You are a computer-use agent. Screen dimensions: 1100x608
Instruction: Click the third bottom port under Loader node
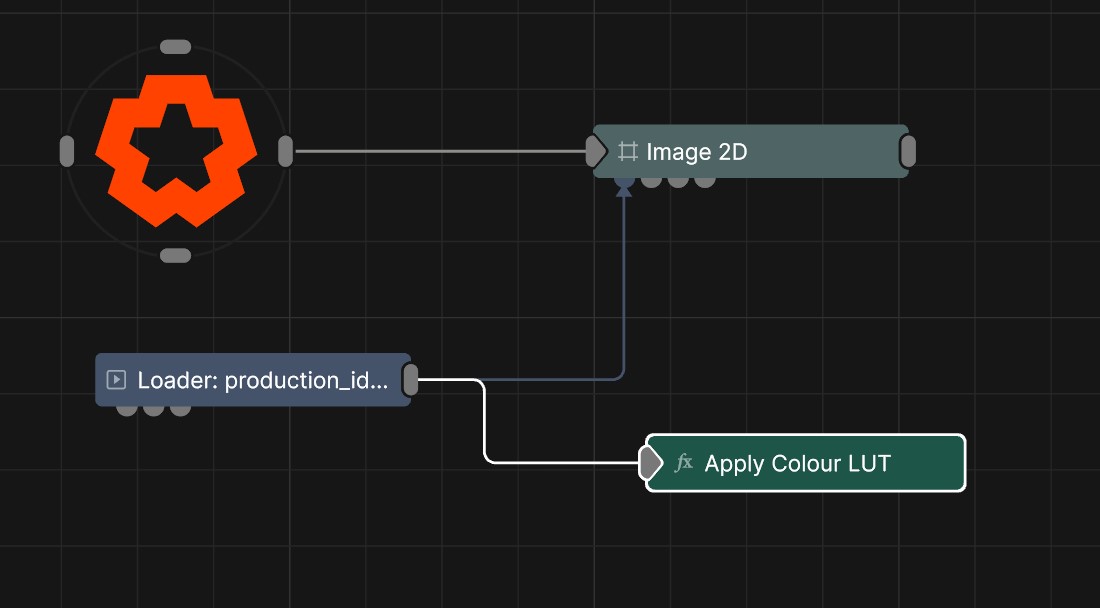point(180,409)
